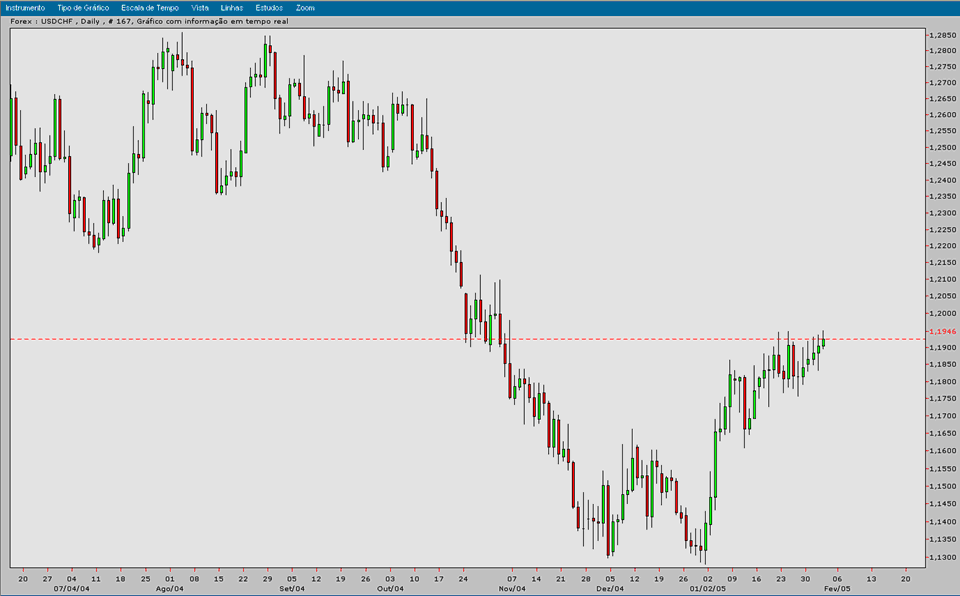
Task: Click the Ago/04 label on the date axis
Action: 170,589
